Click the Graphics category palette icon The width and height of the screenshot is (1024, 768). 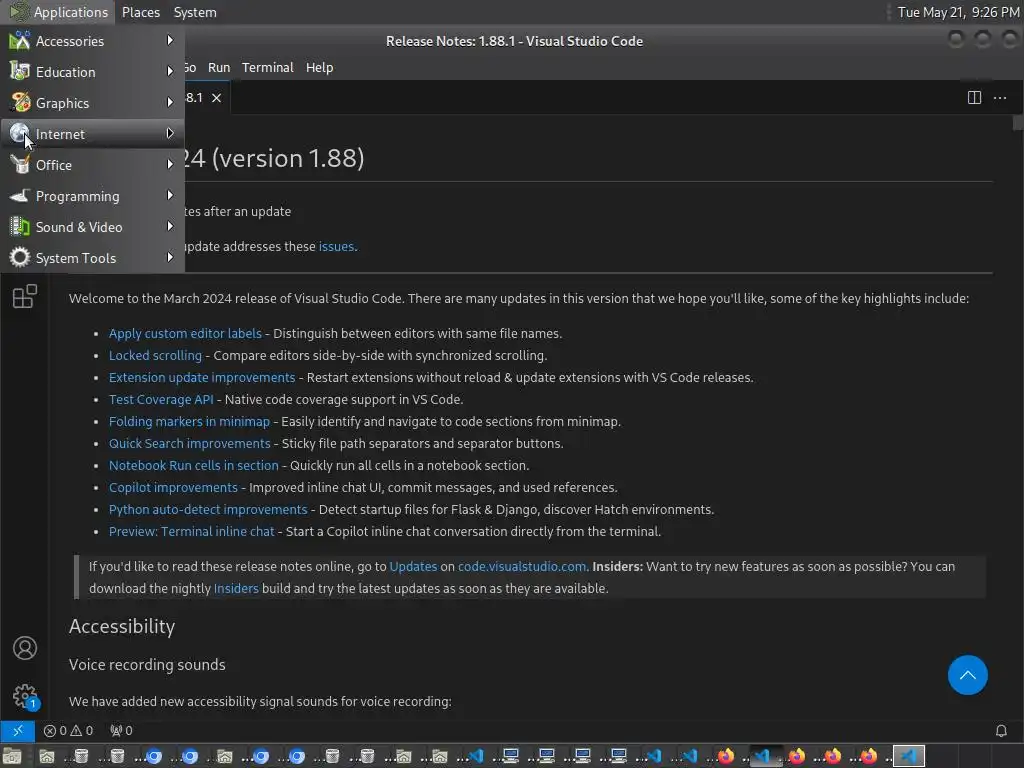20,103
